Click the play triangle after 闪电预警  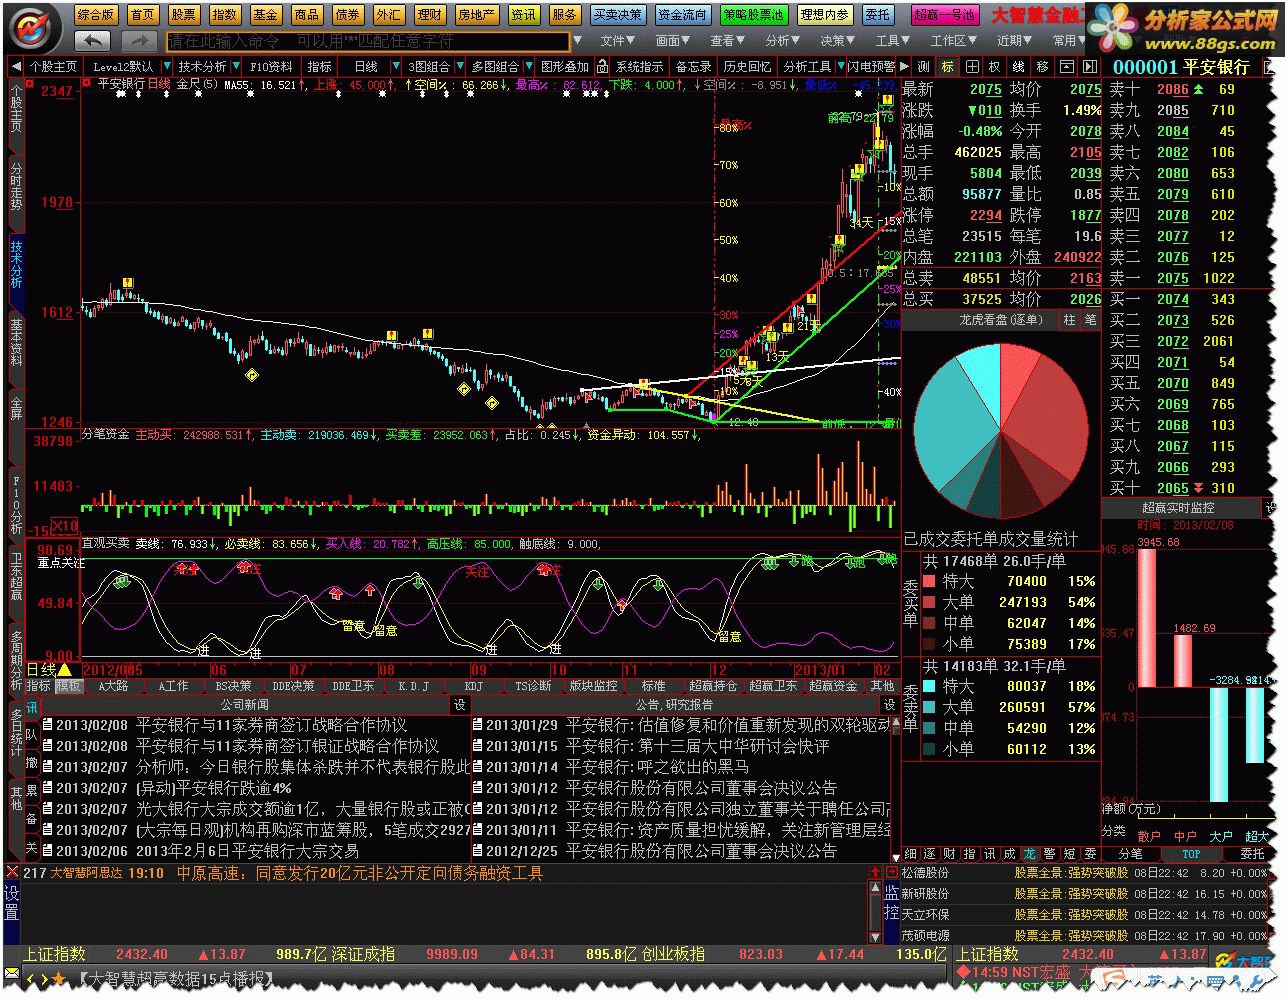(x=902, y=66)
